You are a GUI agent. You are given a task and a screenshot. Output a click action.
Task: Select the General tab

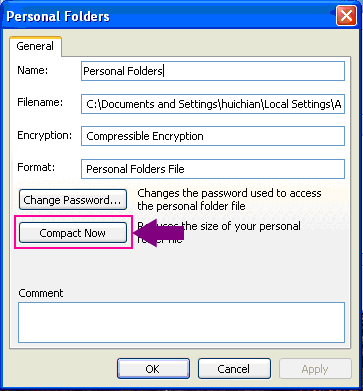[x=35, y=46]
